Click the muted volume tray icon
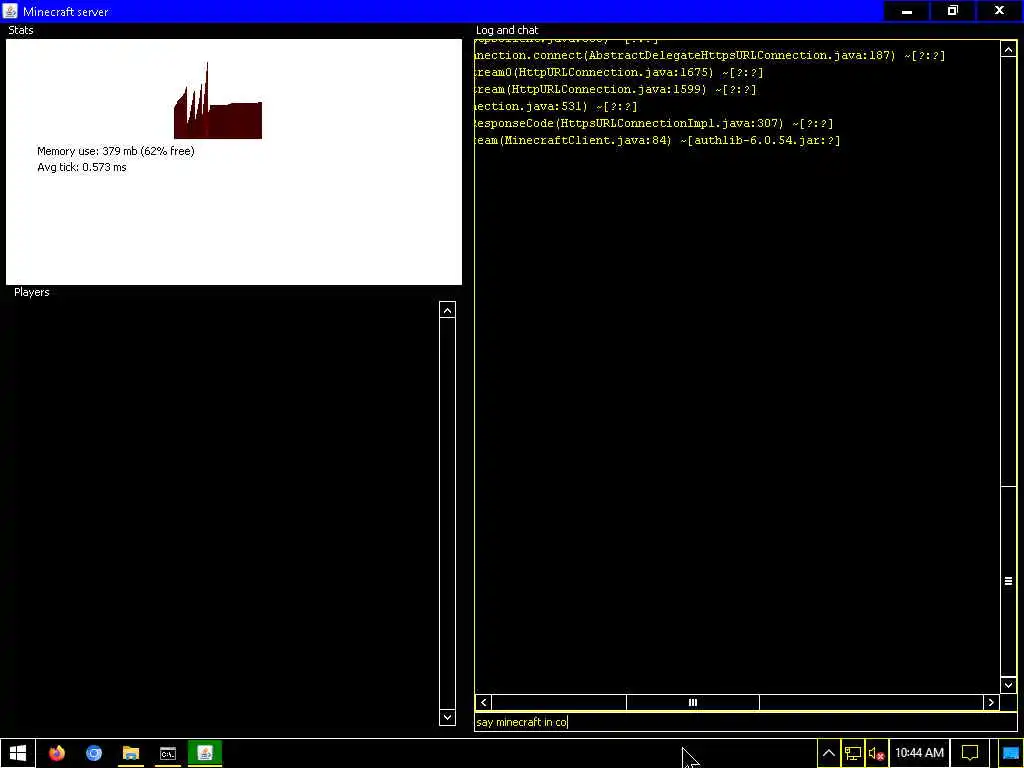 [x=876, y=753]
